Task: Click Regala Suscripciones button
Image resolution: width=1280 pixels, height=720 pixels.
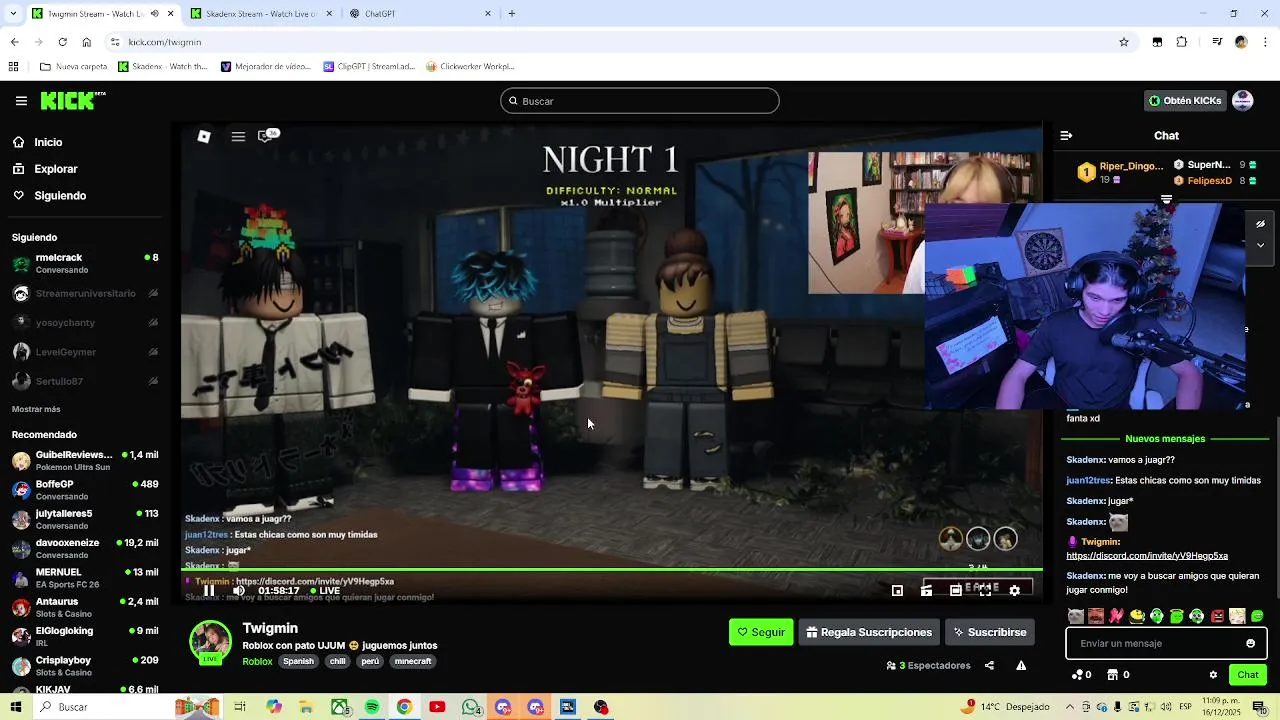Action: pos(869,632)
